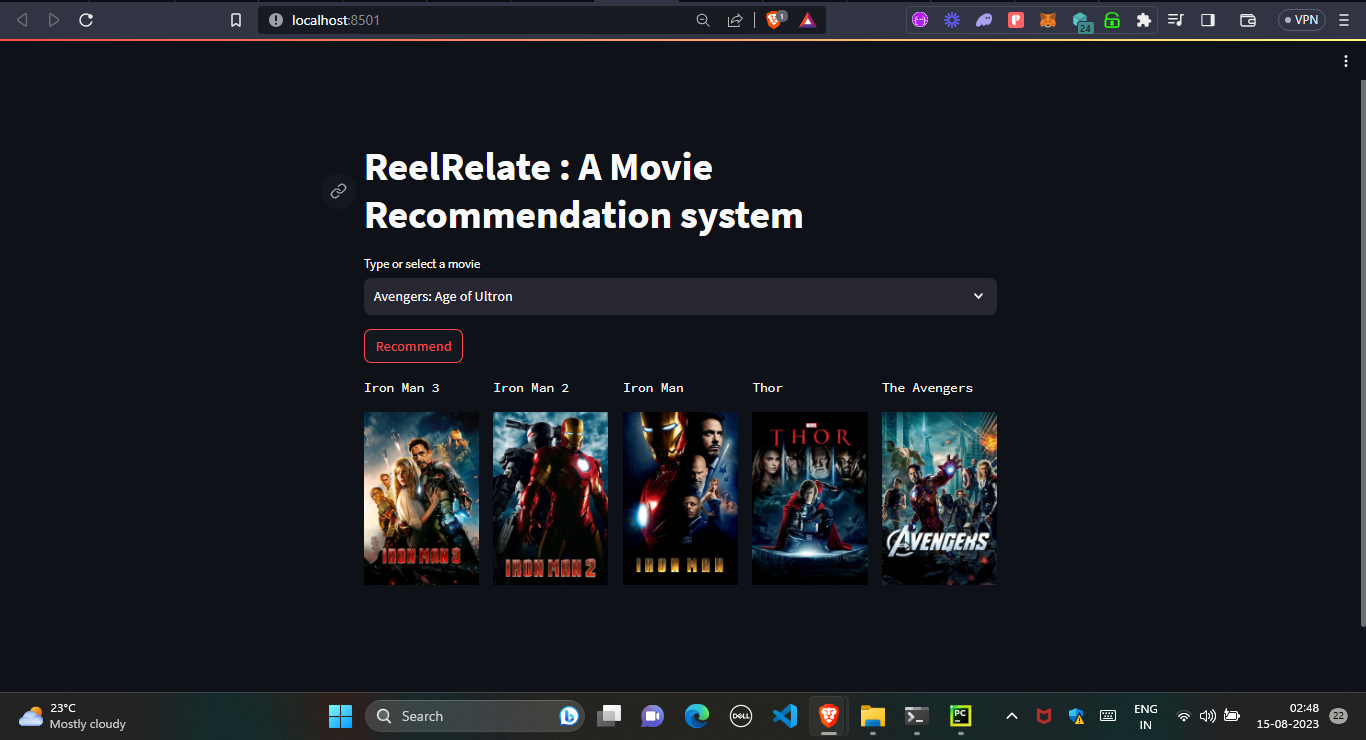Click the Iron Man 2 poster
Screen dimensions: 1366x740
point(550,497)
